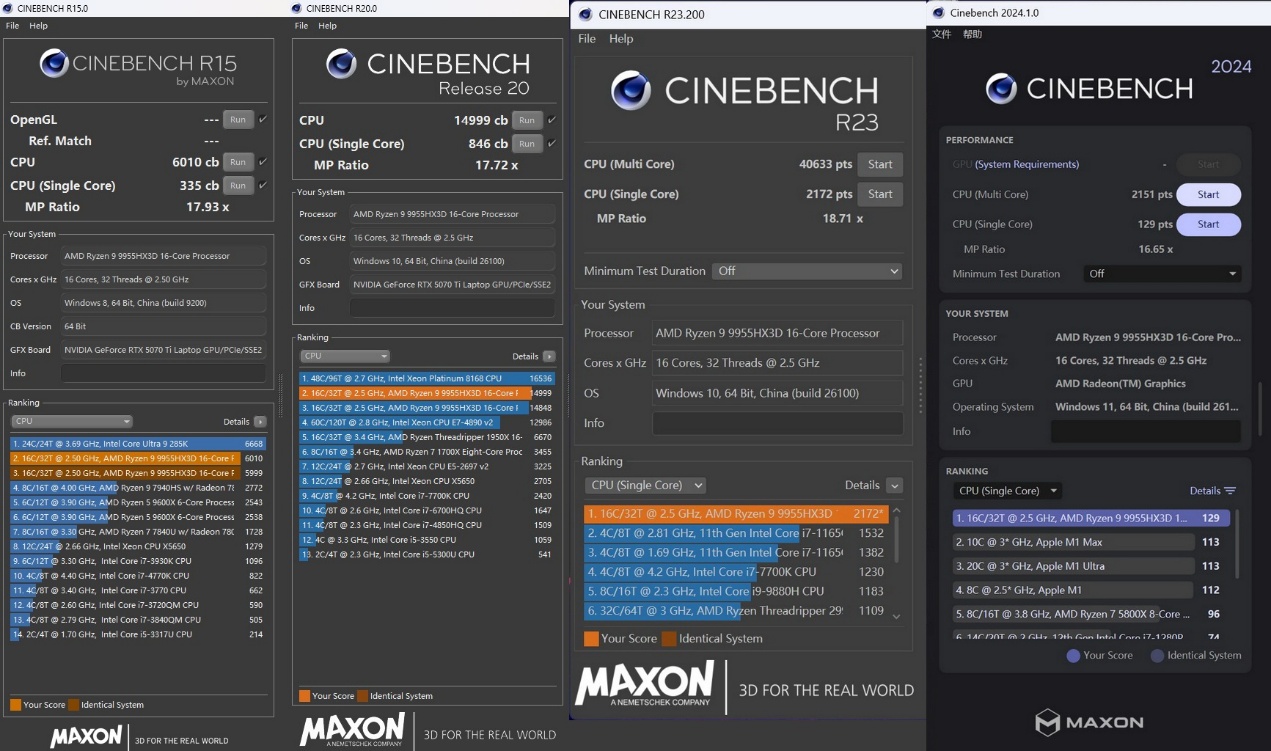1271x751 pixels.
Task: Select the Ryzen 9 9955HX3D row in R23 ranking
Action: (x=736, y=514)
